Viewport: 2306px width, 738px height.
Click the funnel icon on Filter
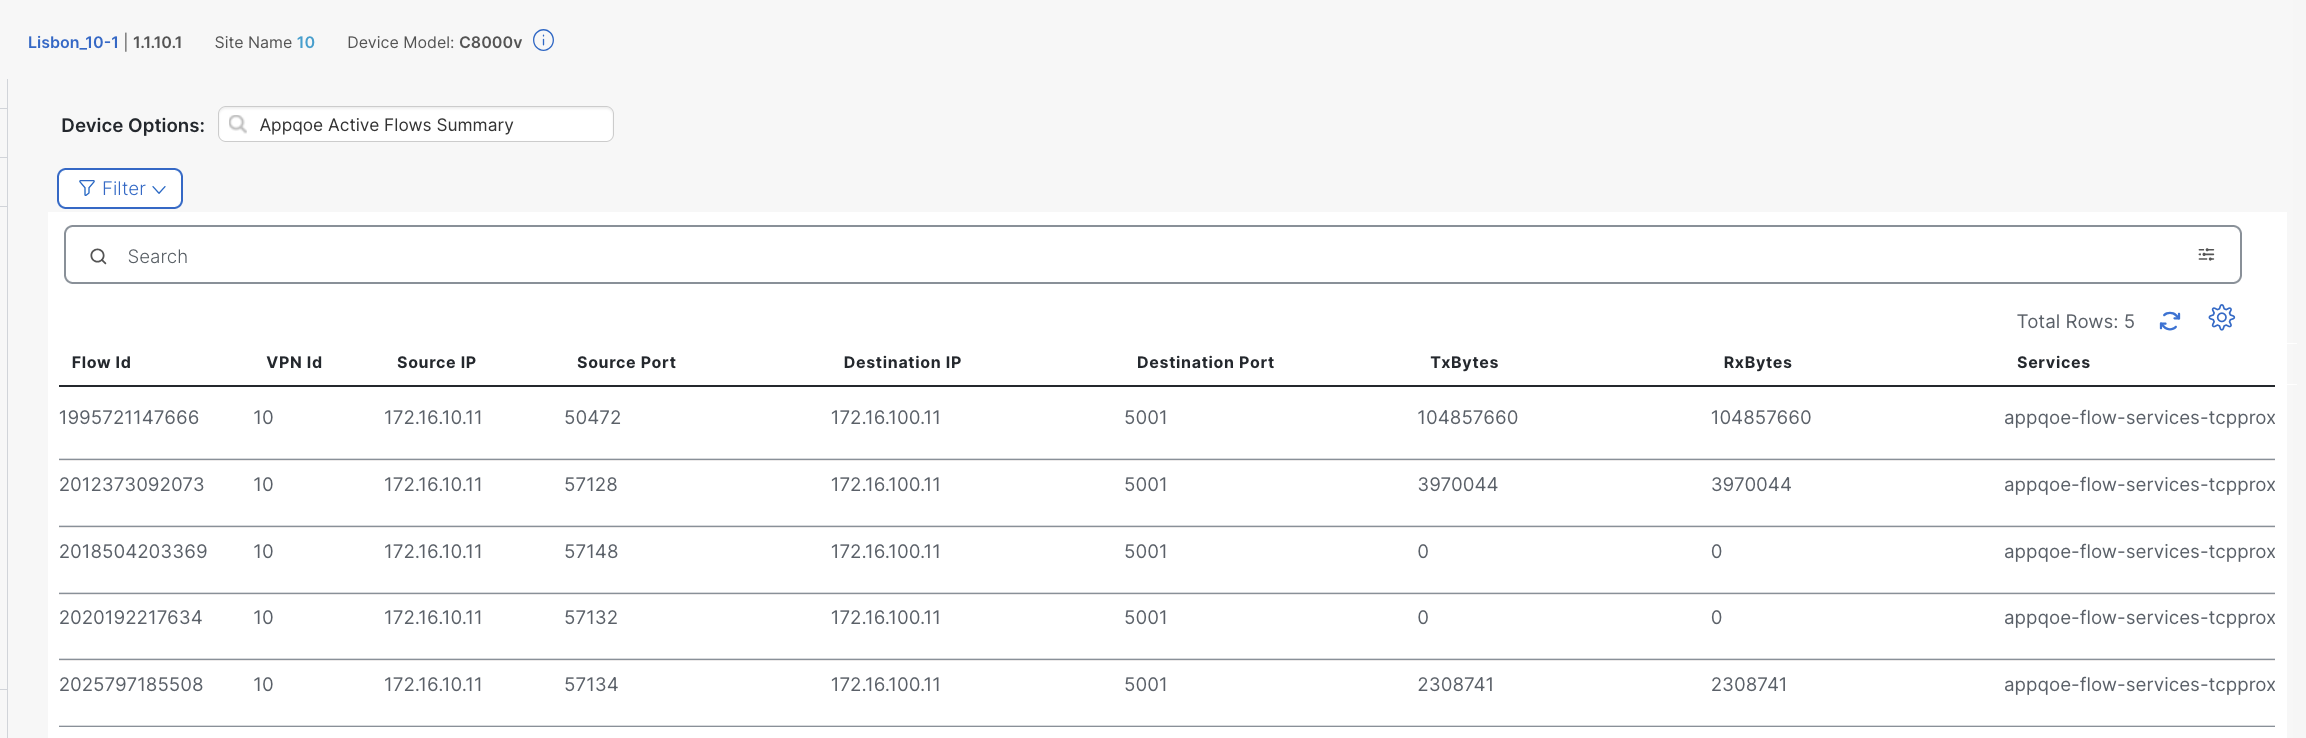pyautogui.click(x=87, y=188)
